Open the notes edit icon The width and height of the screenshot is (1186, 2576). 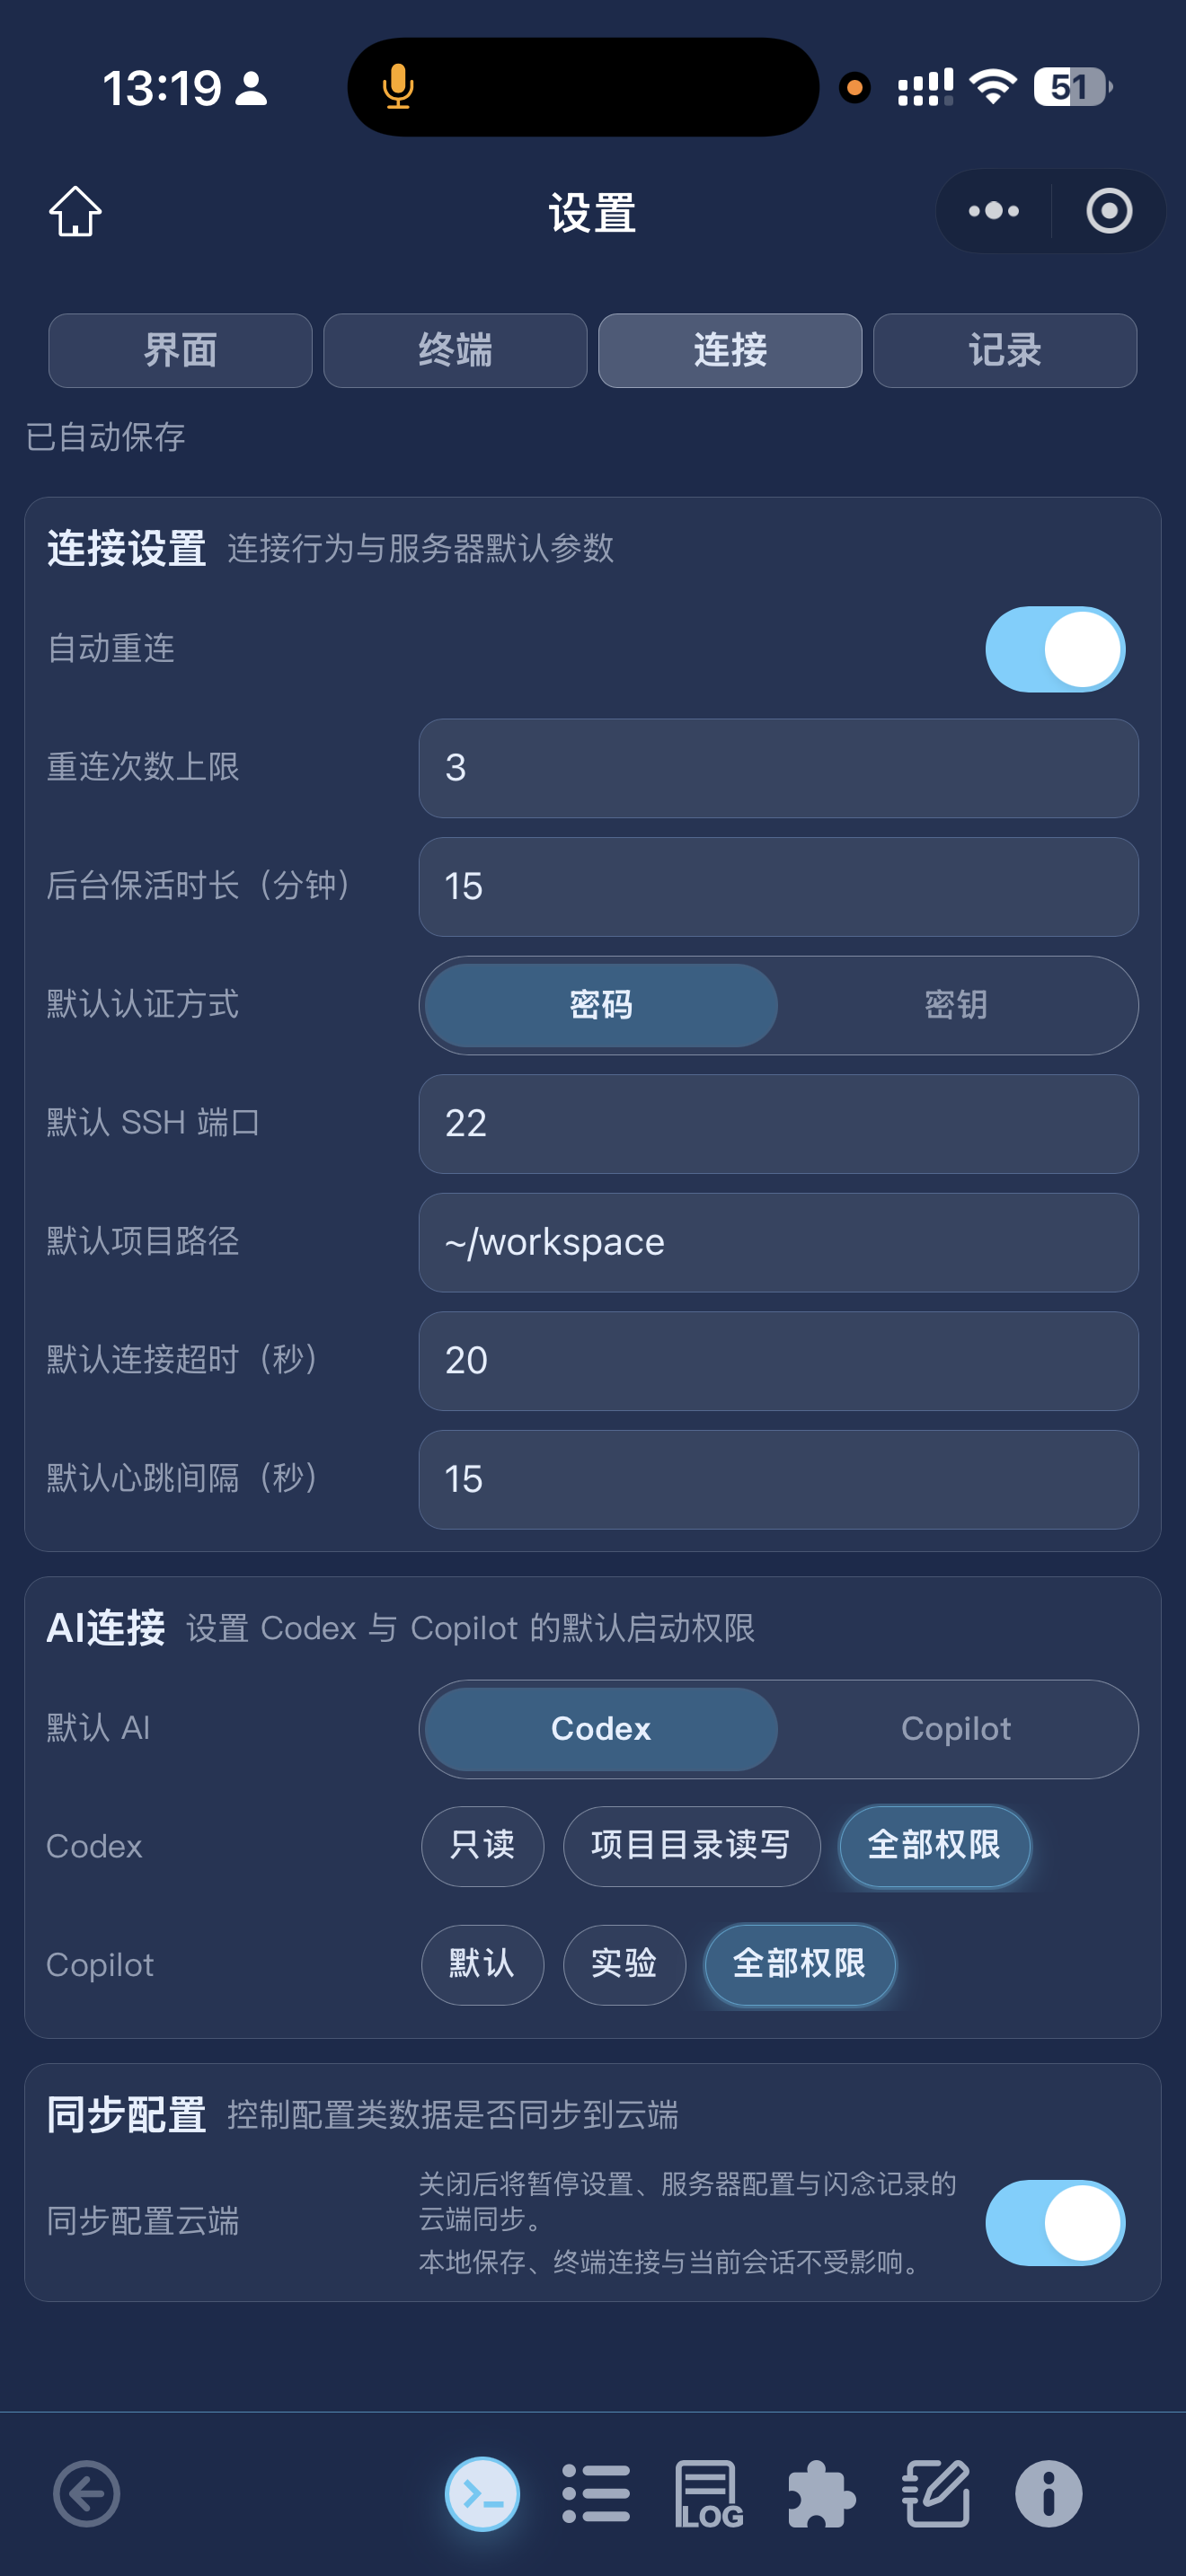[936, 2493]
